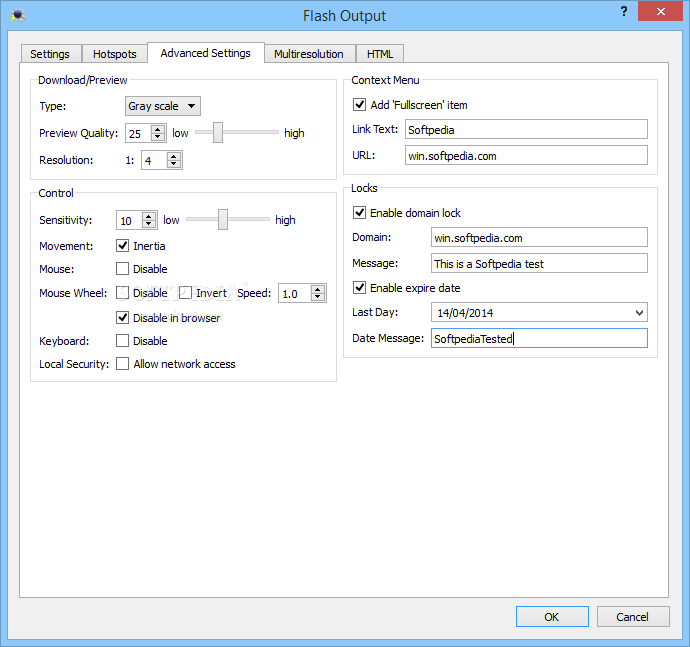Check Allow network access checkbox

pos(122,364)
